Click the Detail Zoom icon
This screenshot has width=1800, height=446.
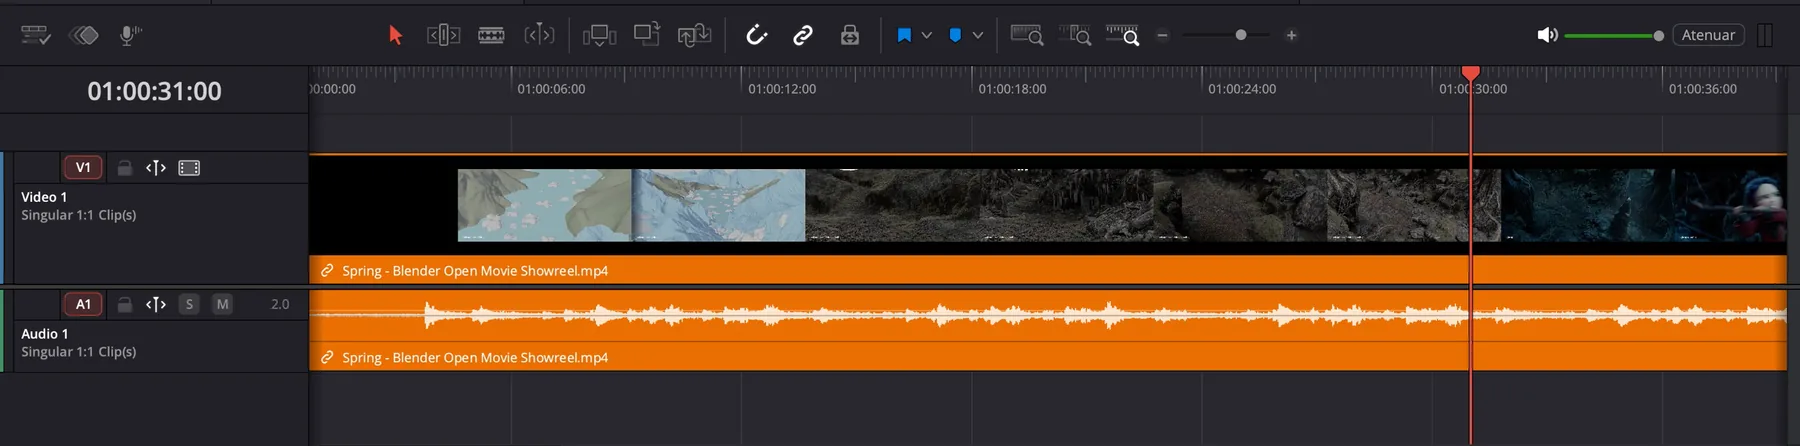coord(1075,35)
